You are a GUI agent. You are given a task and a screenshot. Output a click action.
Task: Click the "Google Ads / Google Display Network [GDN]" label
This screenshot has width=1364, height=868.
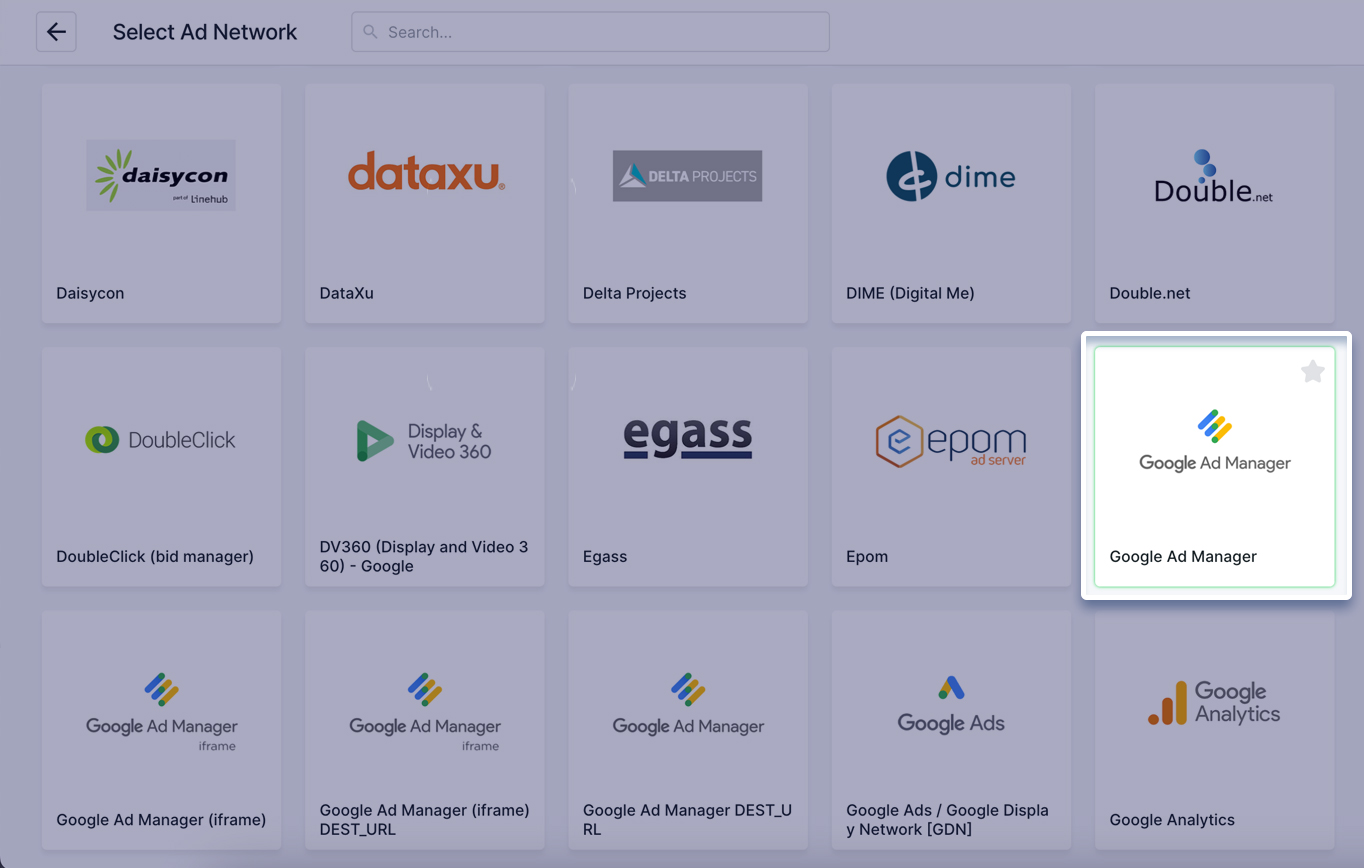coord(947,820)
